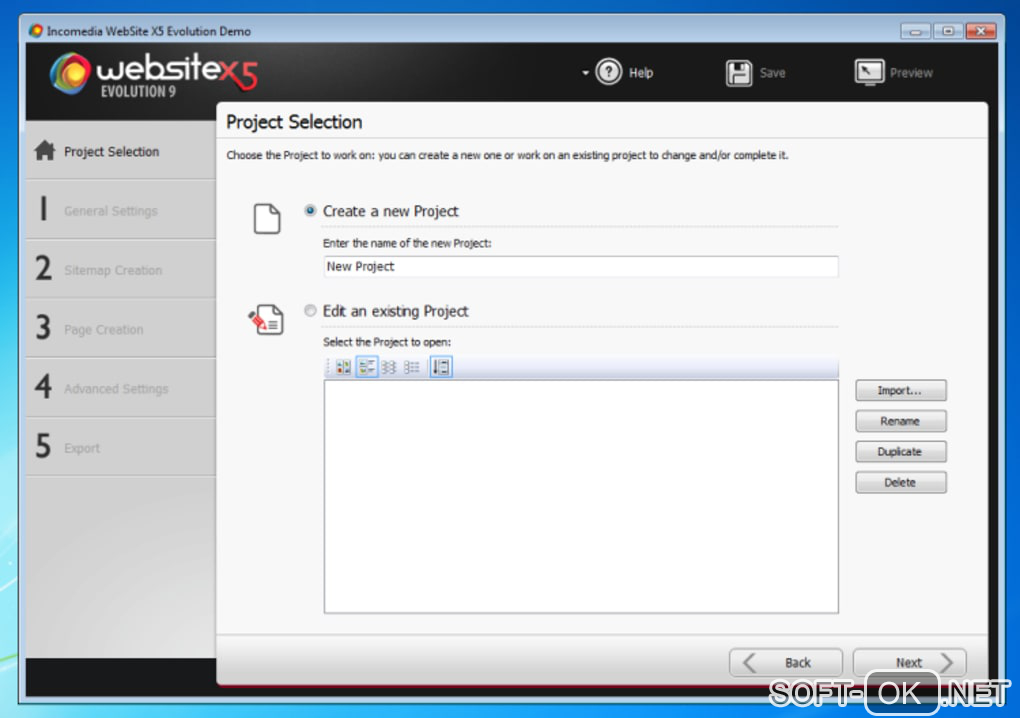The image size is (1020, 718).
Task: Select the Edit an existing Project radio button
Action: click(310, 310)
